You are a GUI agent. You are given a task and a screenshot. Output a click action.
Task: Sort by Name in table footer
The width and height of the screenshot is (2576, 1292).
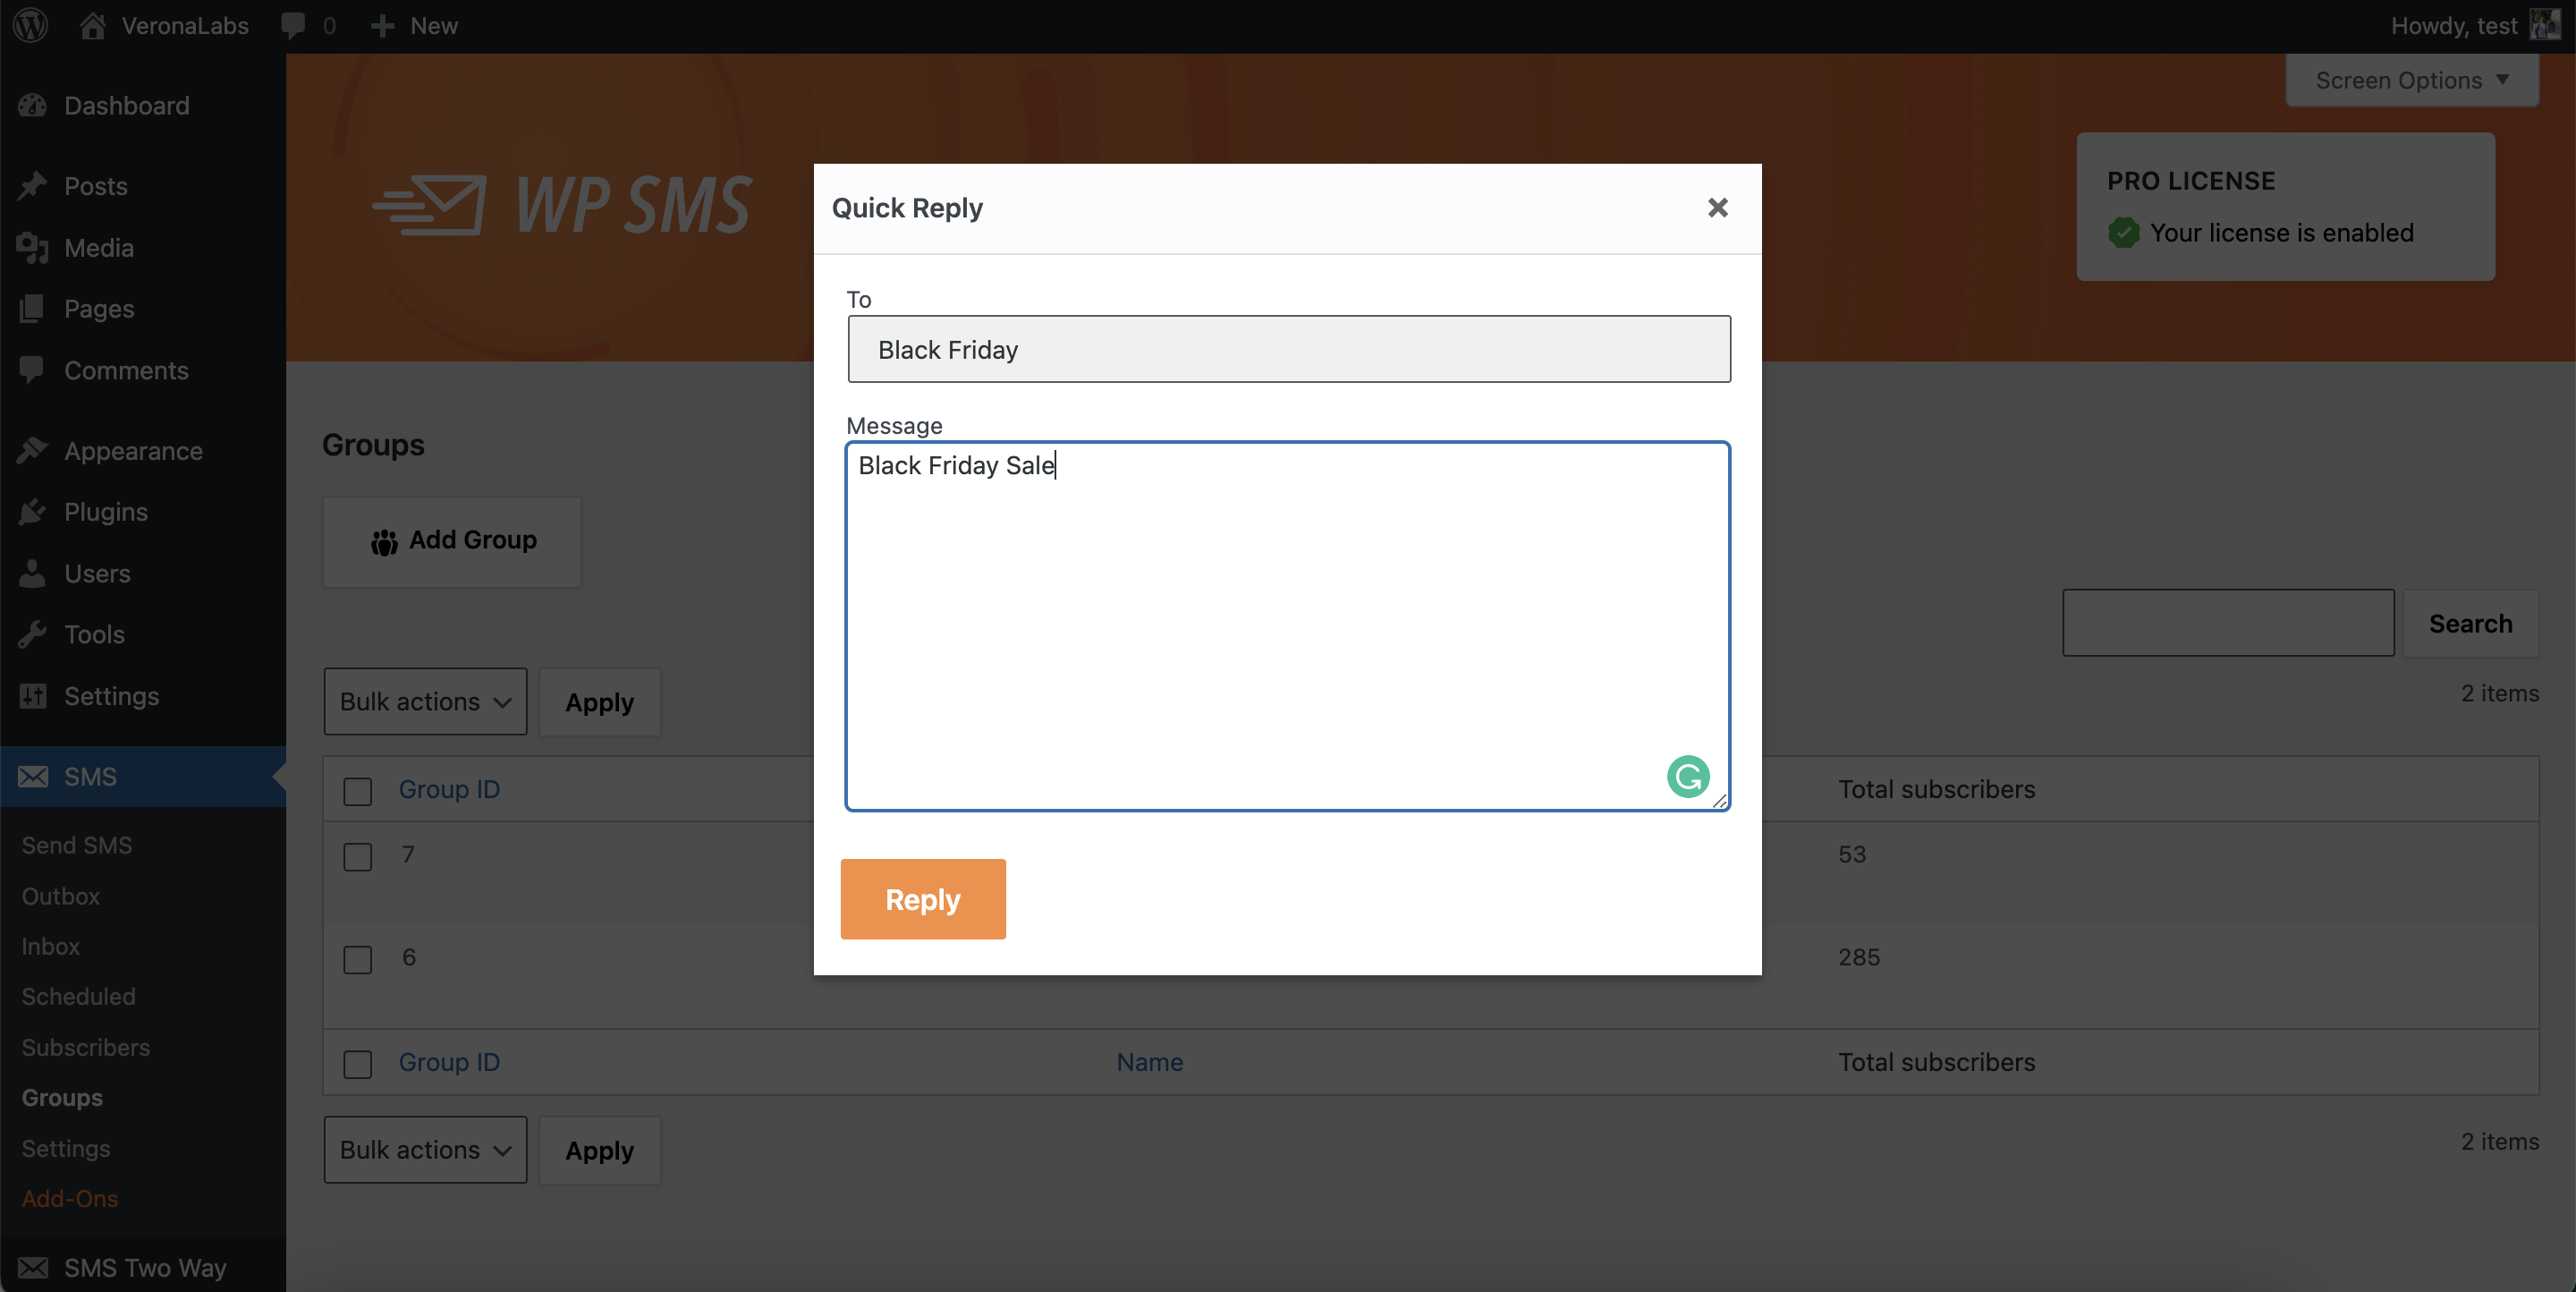[1150, 1062]
